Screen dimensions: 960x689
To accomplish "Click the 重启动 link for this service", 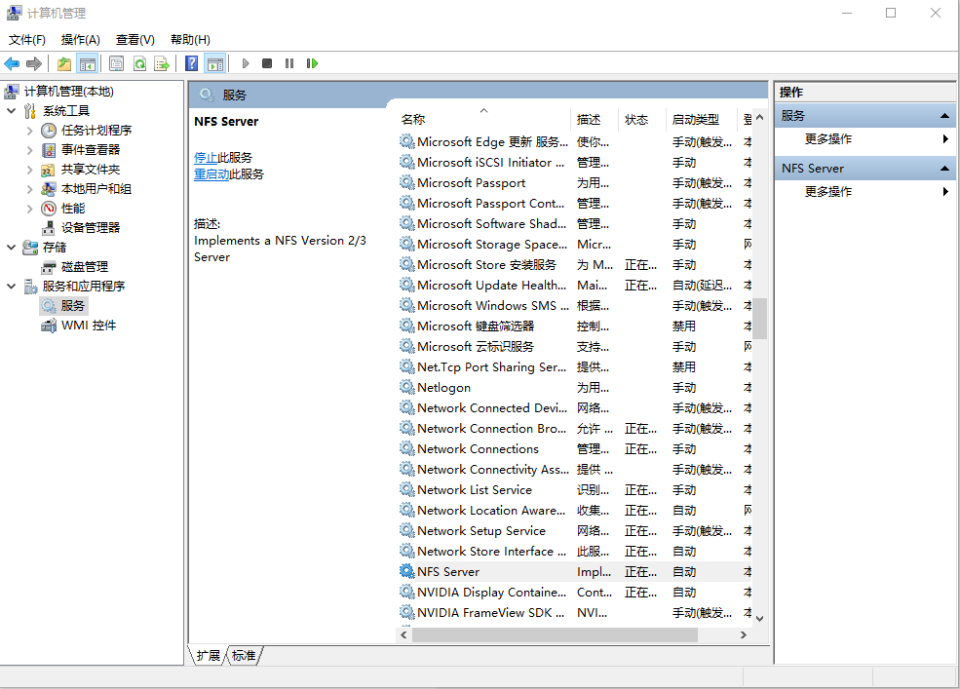I will (x=211, y=174).
